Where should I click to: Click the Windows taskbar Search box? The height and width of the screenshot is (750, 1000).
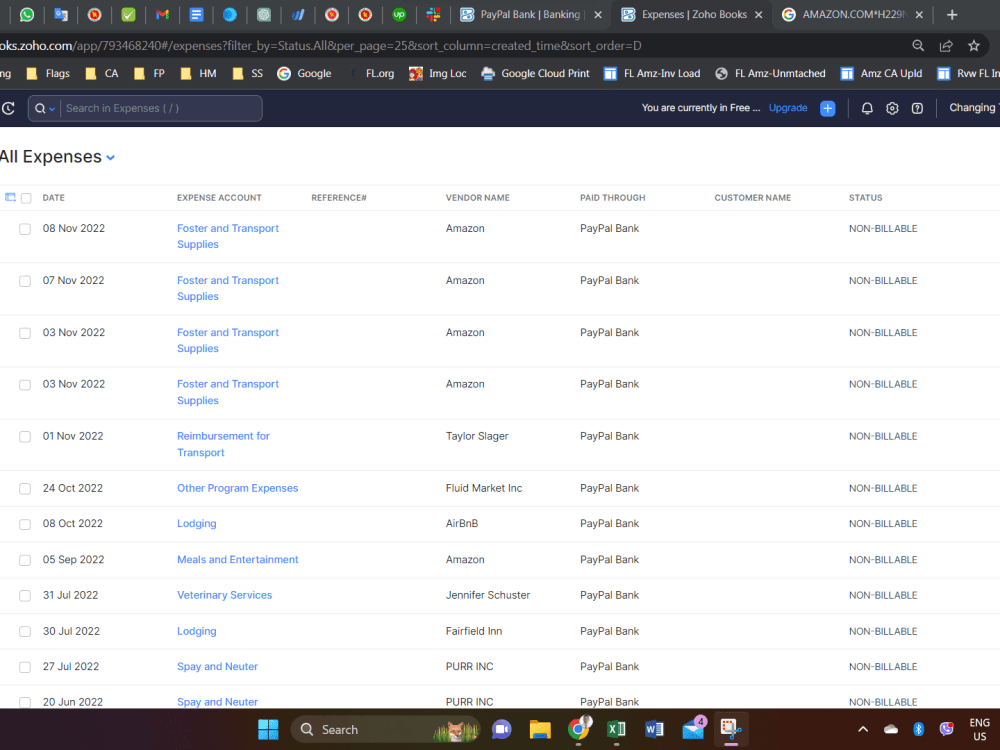pyautogui.click(x=386, y=729)
